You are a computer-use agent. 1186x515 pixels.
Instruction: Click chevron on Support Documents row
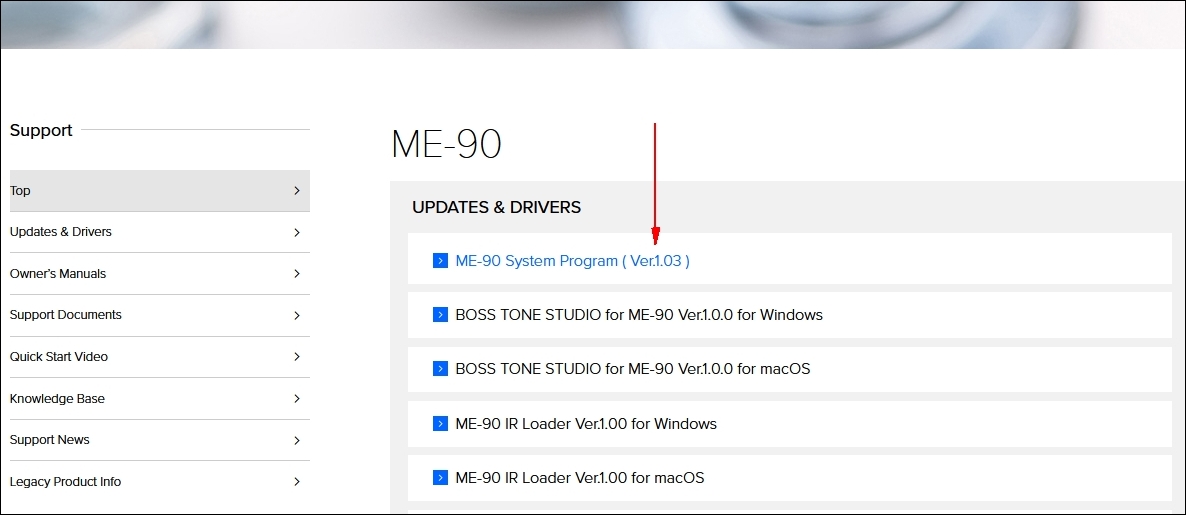pos(297,315)
